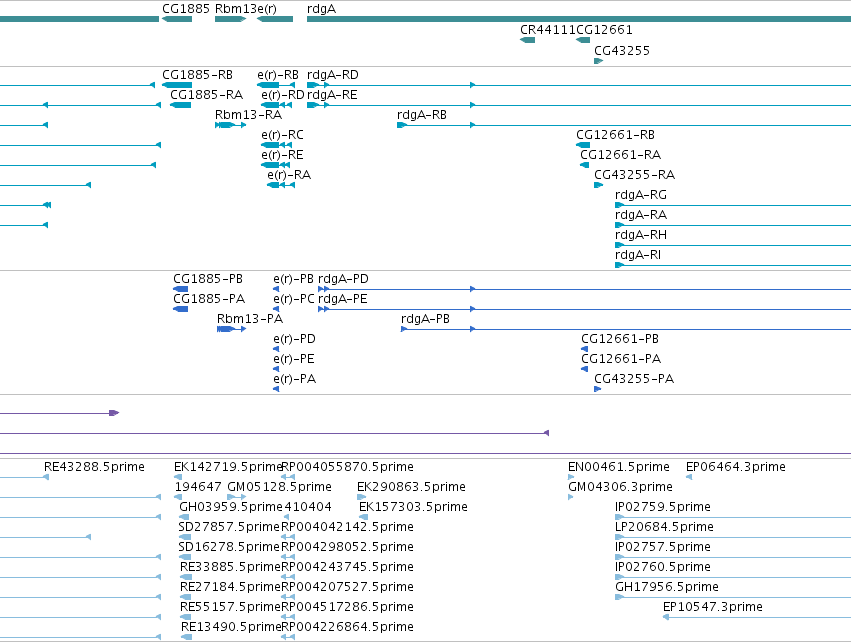Choose the rdgA-RG transcript
Viewport: 851px width, 642px height.
pos(641,195)
